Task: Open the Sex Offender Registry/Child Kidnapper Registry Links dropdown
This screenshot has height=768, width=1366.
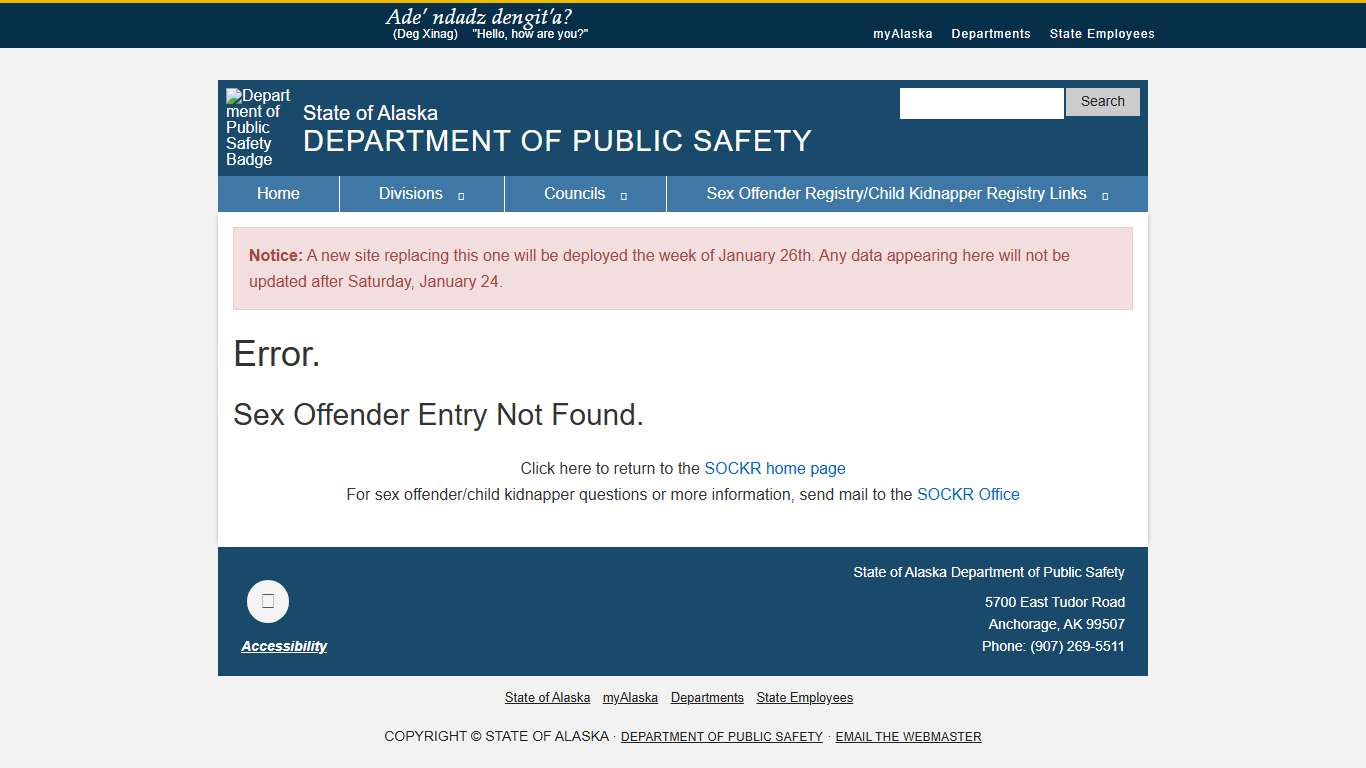Action: click(x=896, y=193)
